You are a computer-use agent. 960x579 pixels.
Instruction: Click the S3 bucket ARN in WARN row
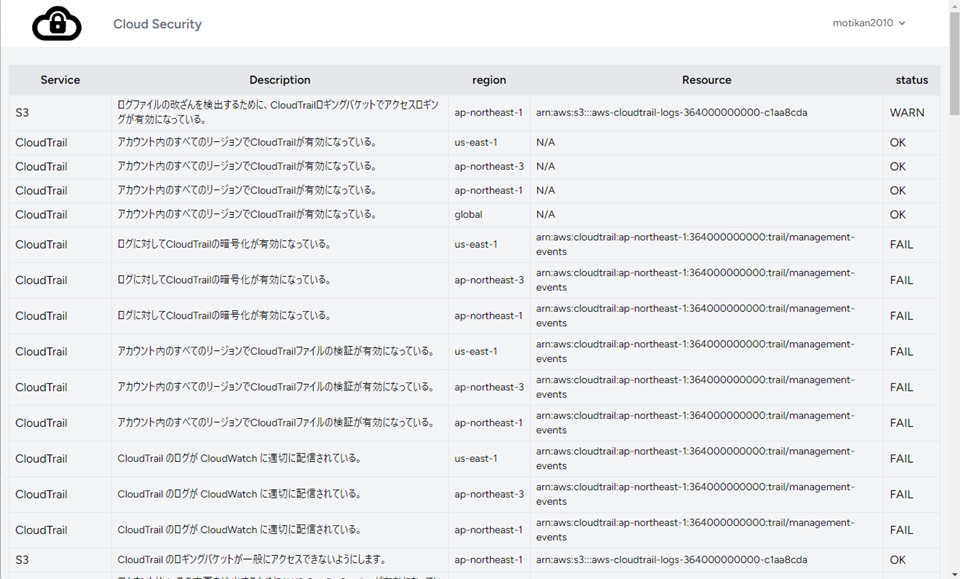click(x=672, y=113)
